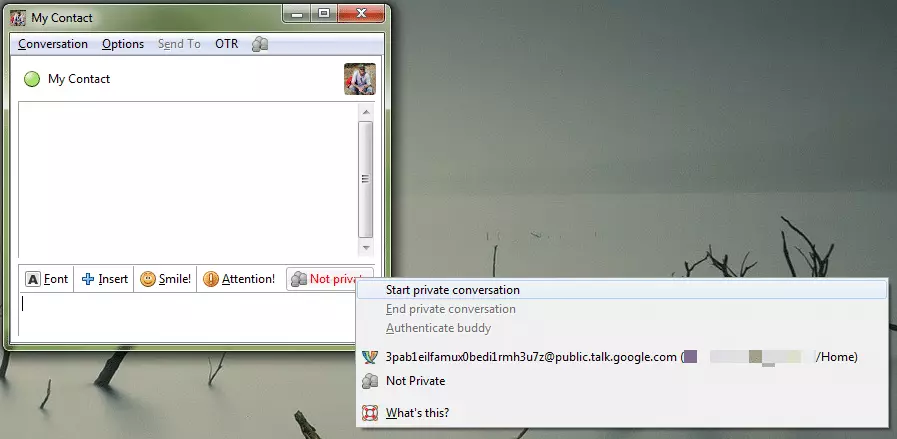Click the Pidgin icon in the title bar
Screen dimensions: 897x439
pyautogui.click(x=18, y=17)
